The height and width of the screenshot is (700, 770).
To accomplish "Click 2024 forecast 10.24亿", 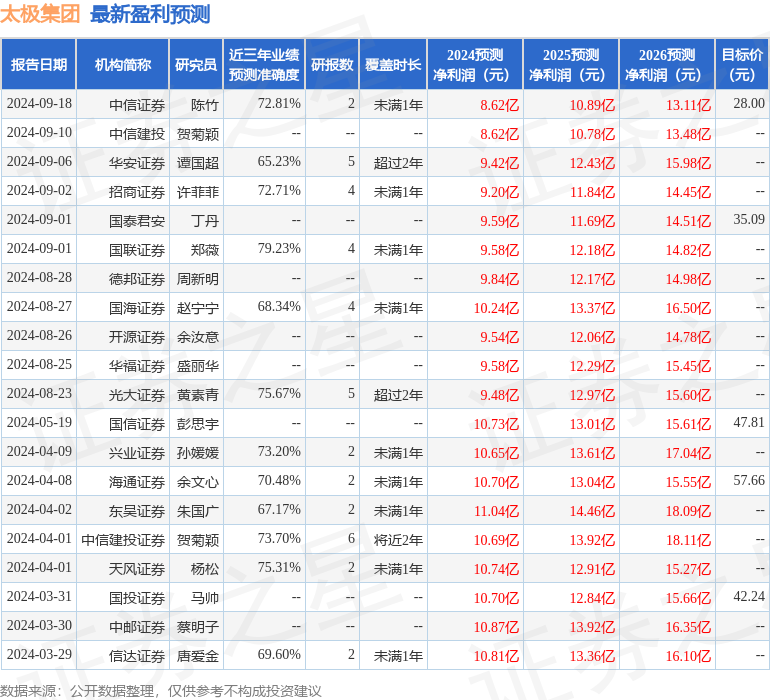I will (496, 308).
